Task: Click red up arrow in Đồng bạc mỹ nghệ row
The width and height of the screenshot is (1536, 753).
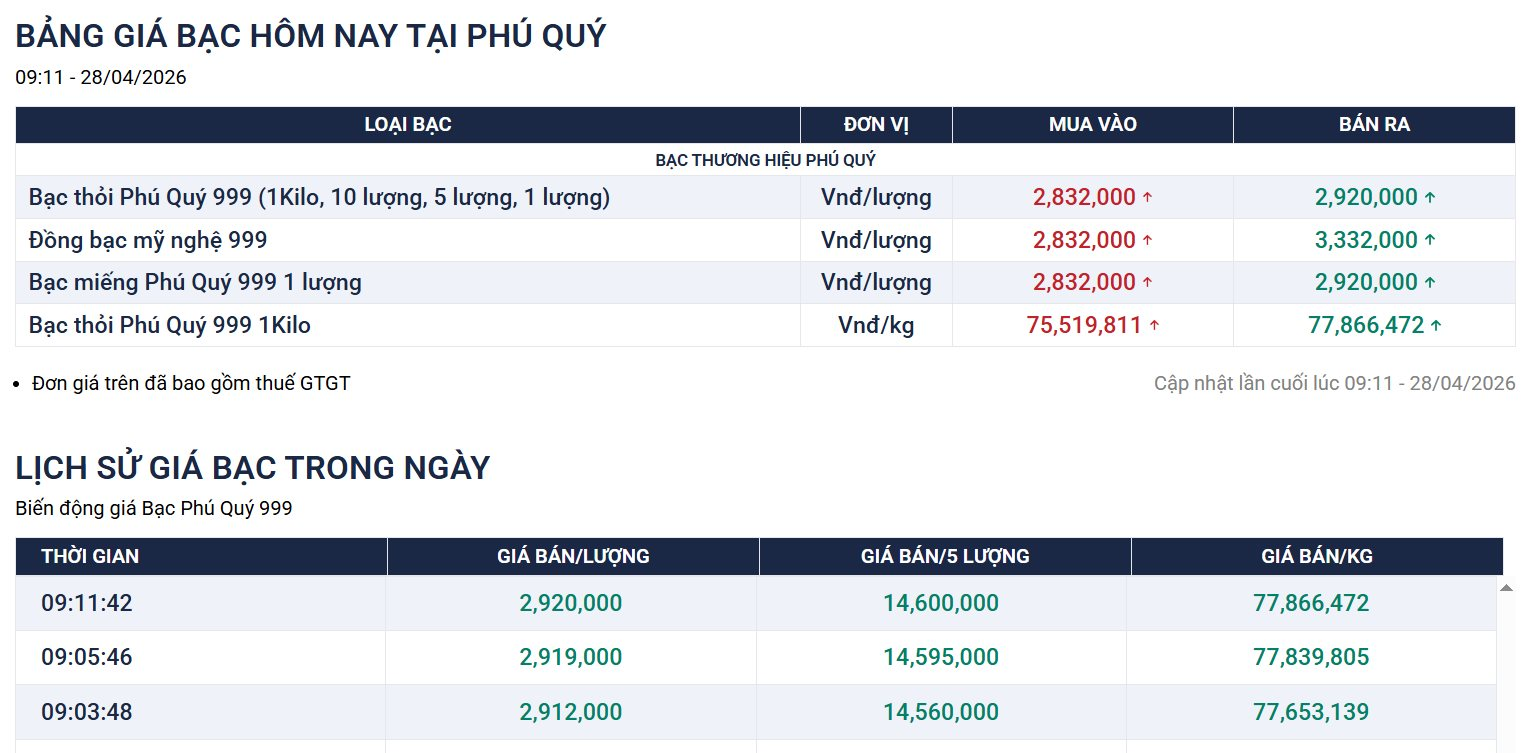Action: (x=1147, y=241)
